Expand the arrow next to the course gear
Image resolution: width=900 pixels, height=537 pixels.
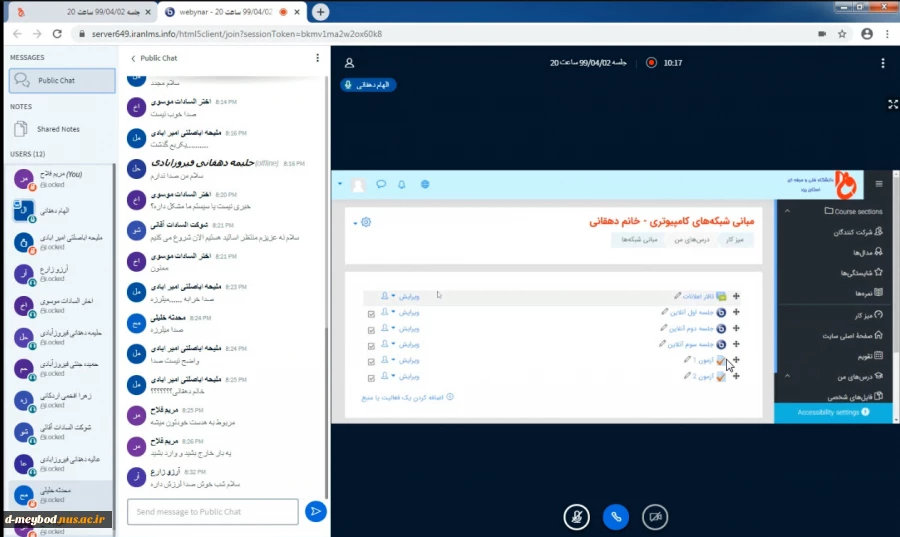click(x=355, y=223)
